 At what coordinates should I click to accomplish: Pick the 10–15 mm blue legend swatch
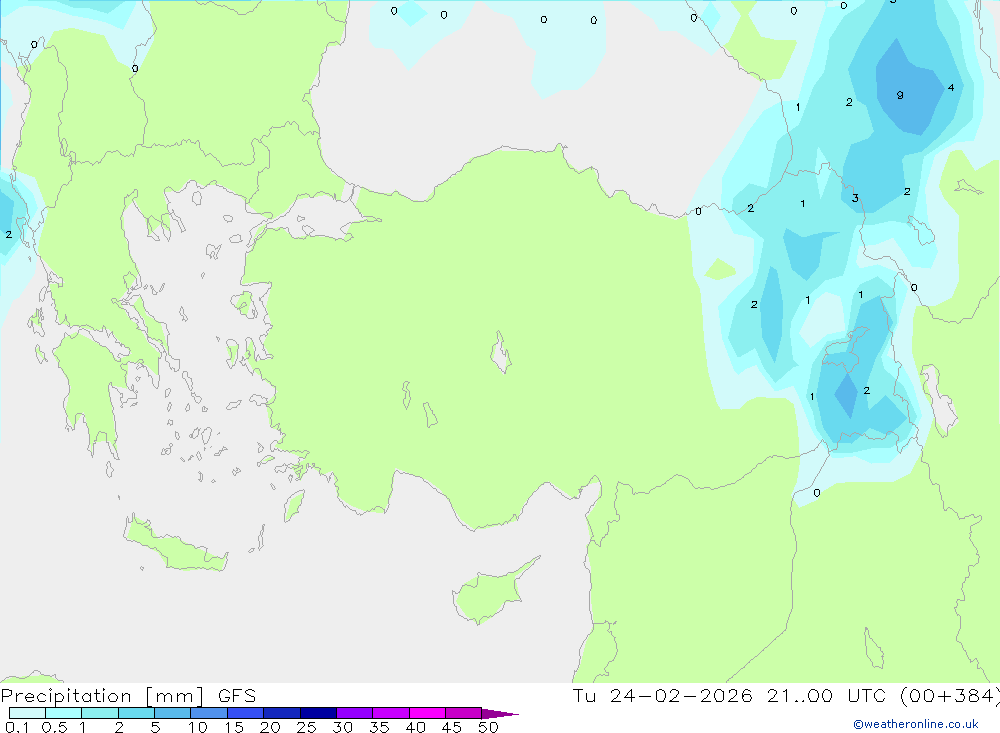coord(209,713)
